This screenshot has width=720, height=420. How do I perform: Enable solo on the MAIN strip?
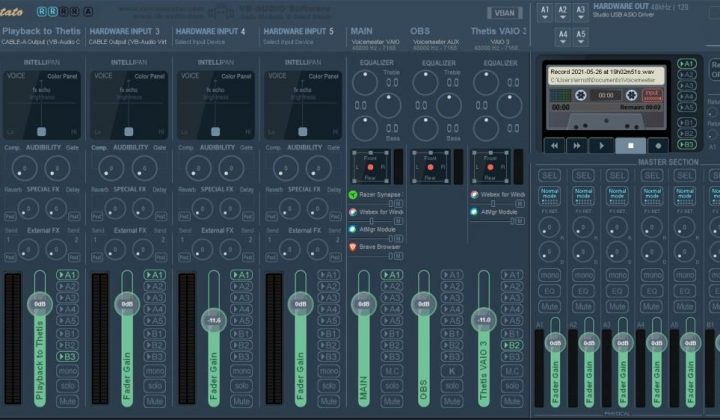393,384
